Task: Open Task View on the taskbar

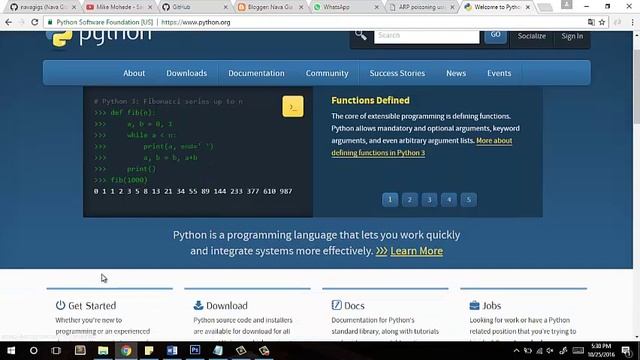Action: (x=56, y=350)
